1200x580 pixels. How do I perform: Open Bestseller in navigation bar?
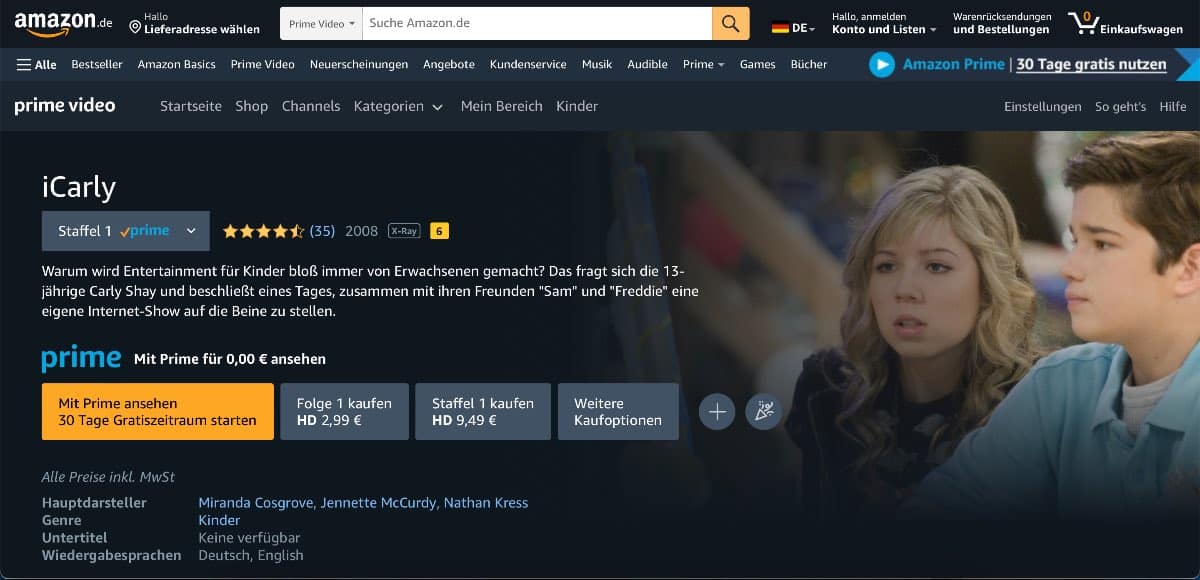click(97, 64)
